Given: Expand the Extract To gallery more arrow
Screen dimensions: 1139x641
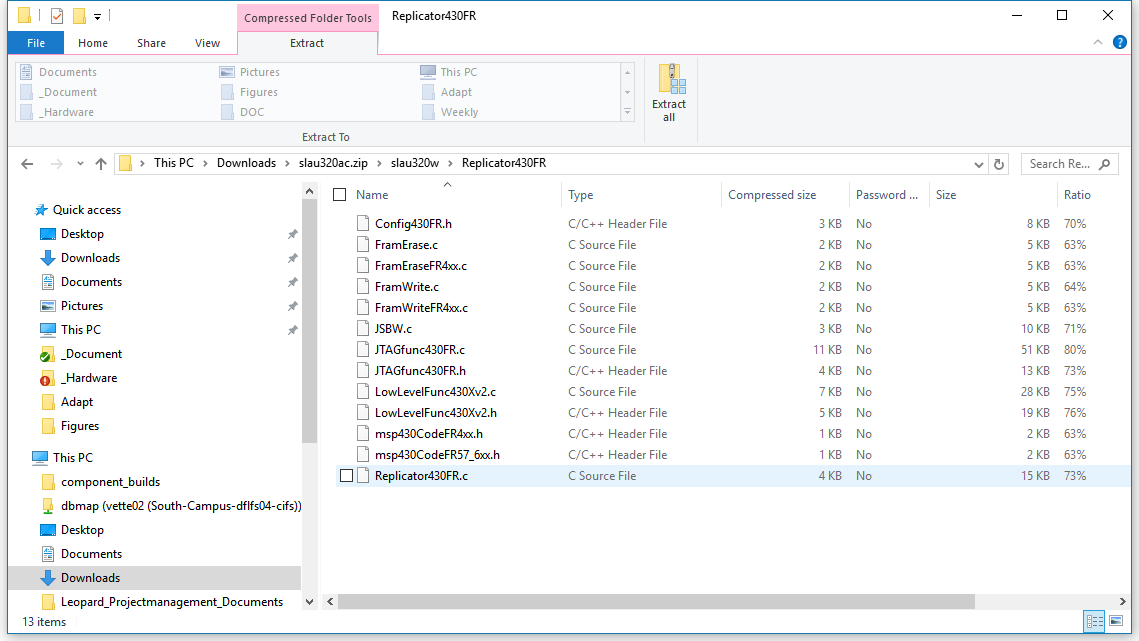Looking at the screenshot, I should pyautogui.click(x=628, y=112).
